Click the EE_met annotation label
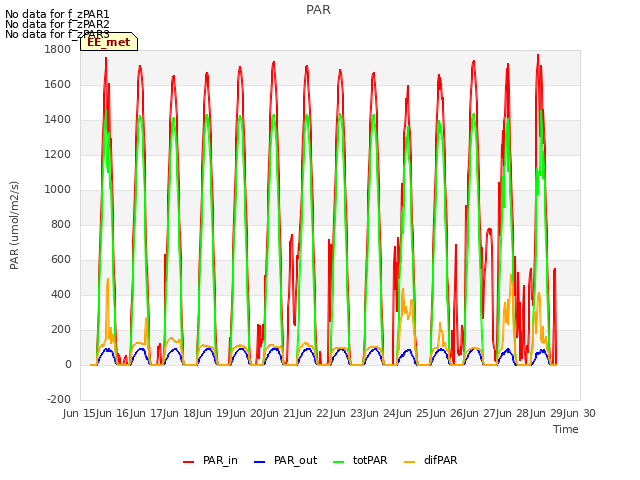The height and width of the screenshot is (480, 640). point(109,42)
